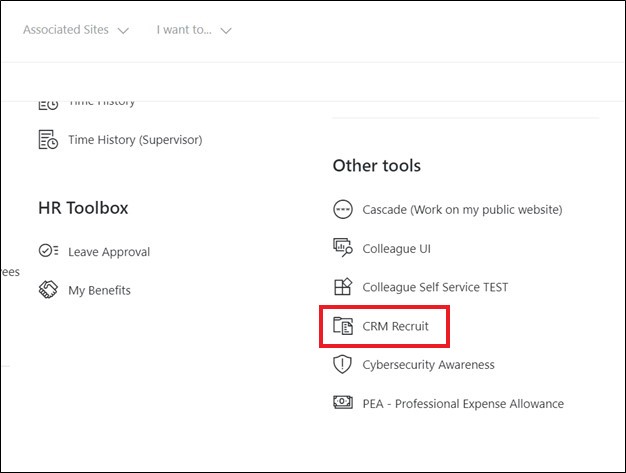This screenshot has width=626, height=473.
Task: Open the My Benefits text link
Action: 99,290
